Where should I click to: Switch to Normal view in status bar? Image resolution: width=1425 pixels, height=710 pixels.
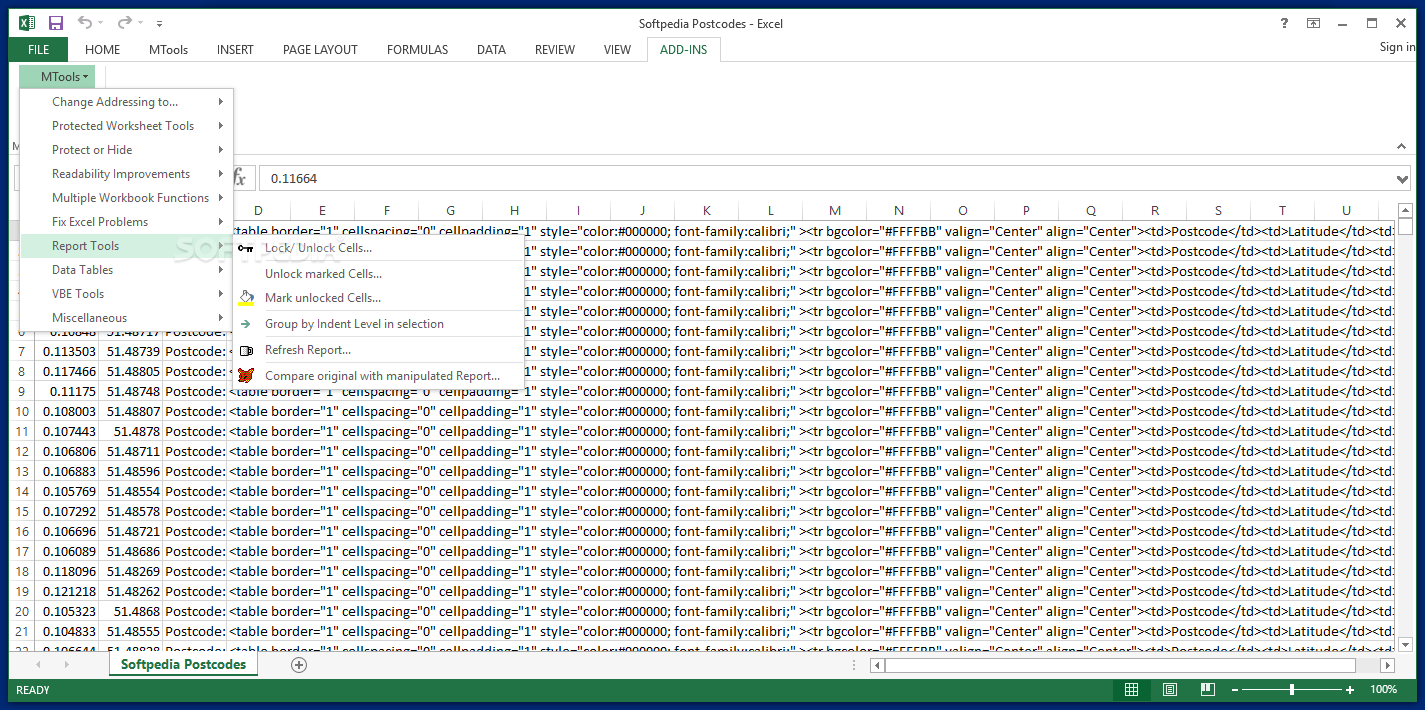[x=1131, y=690]
